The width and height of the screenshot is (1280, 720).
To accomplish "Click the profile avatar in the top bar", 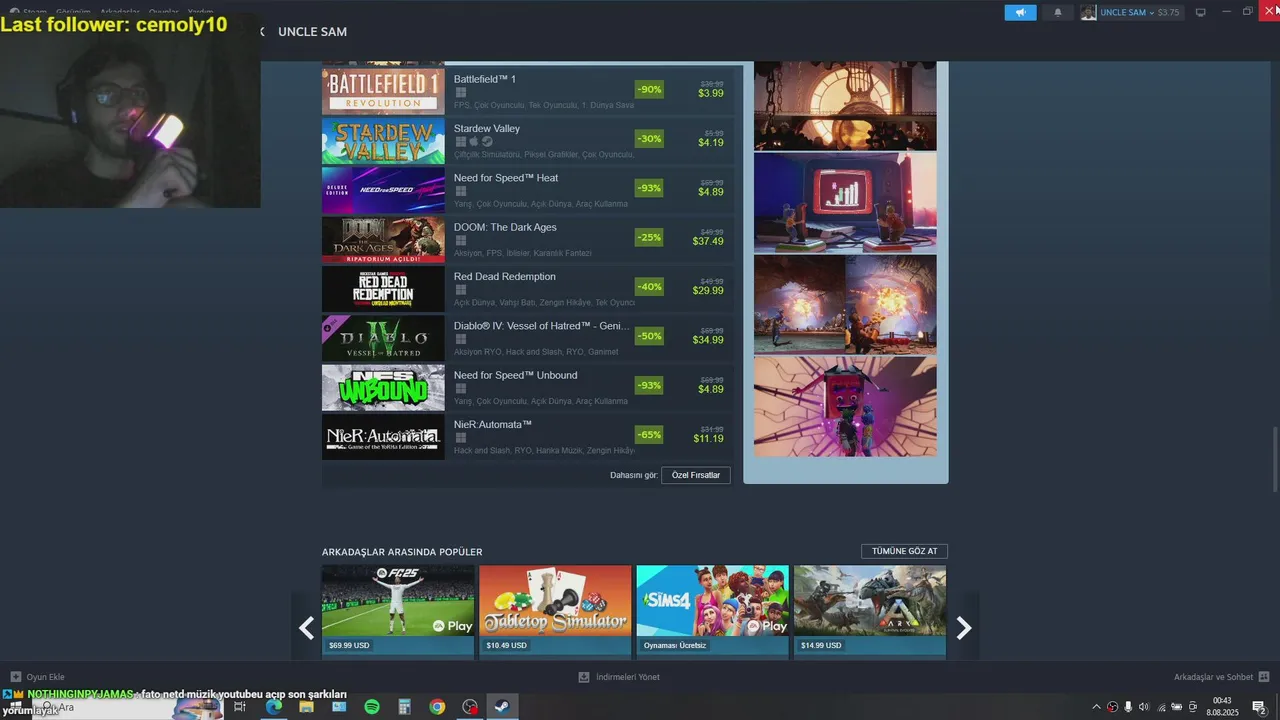I will [x=1088, y=13].
